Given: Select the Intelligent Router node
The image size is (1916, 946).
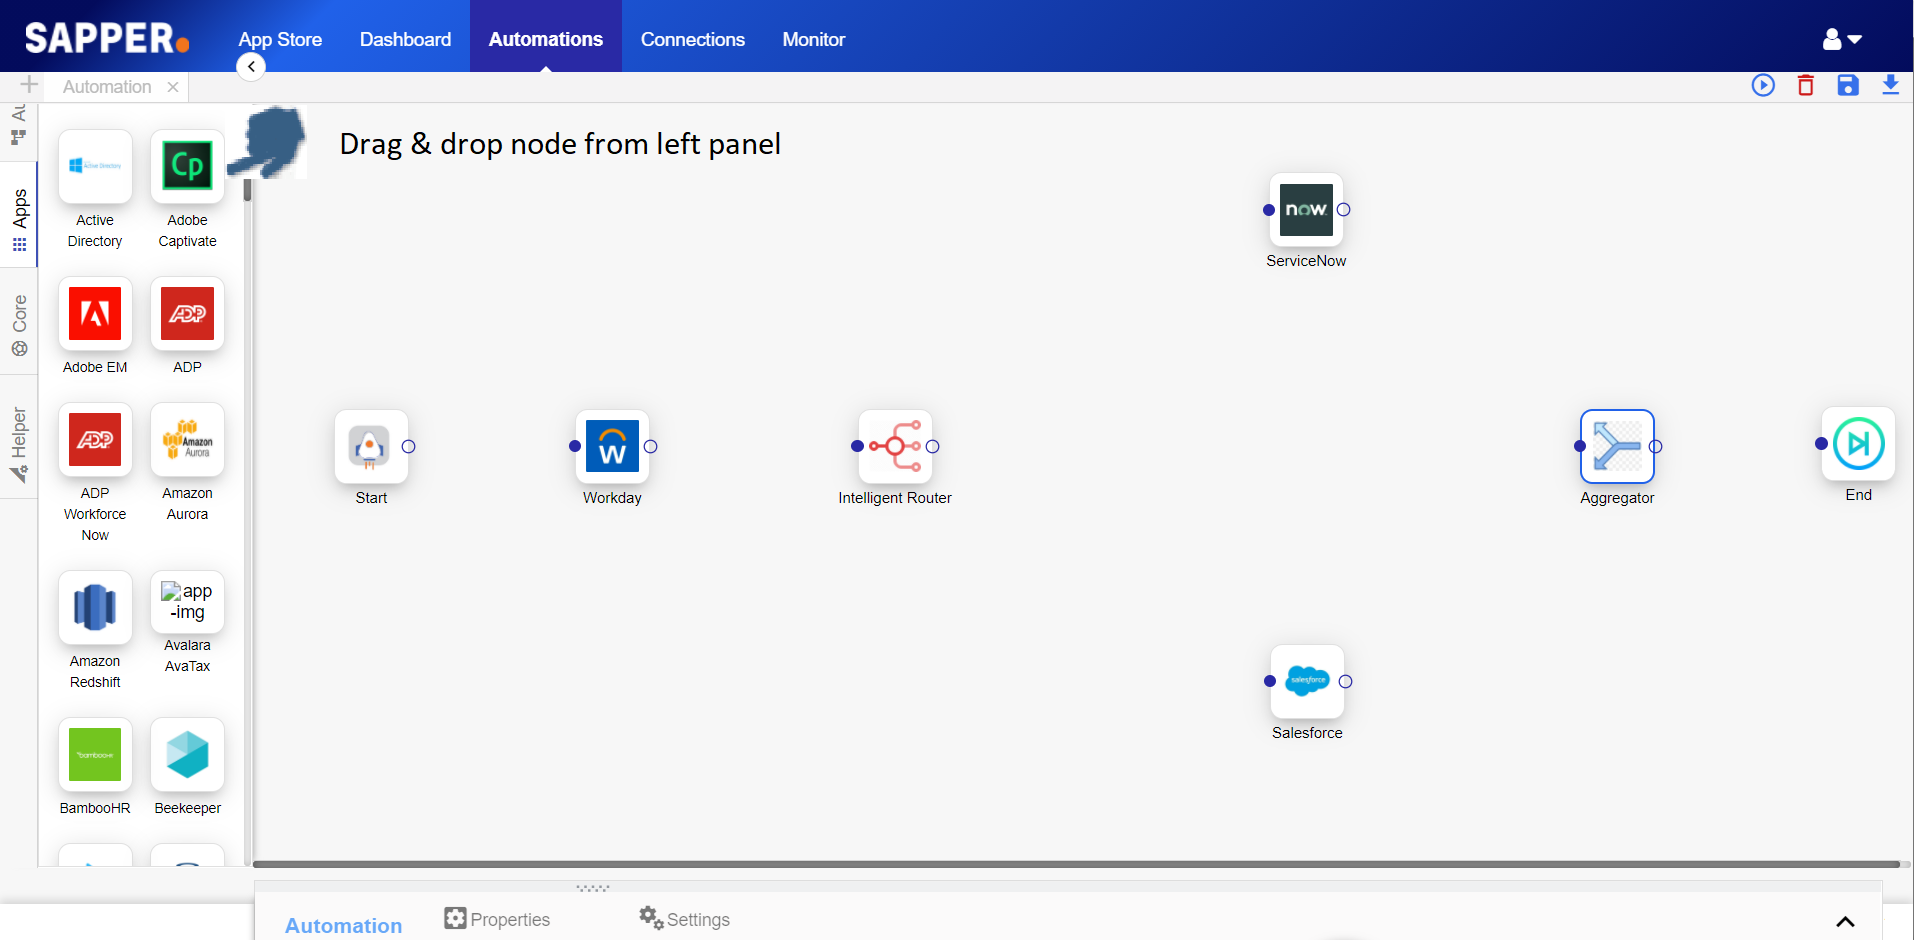Looking at the screenshot, I should 895,447.
